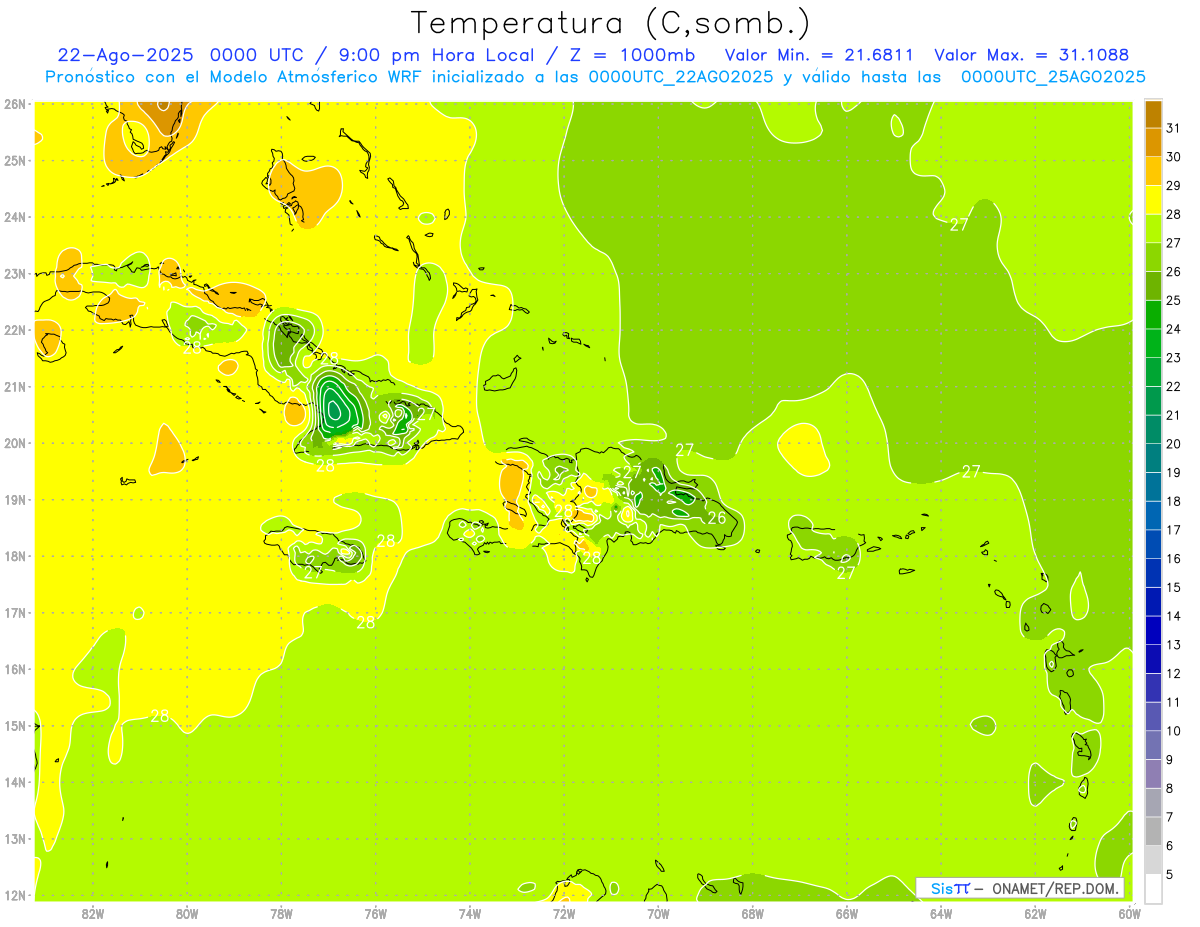Select "Valor Min. = 21.6811" in the header
This screenshot has width=1200, height=927.
pos(819,55)
